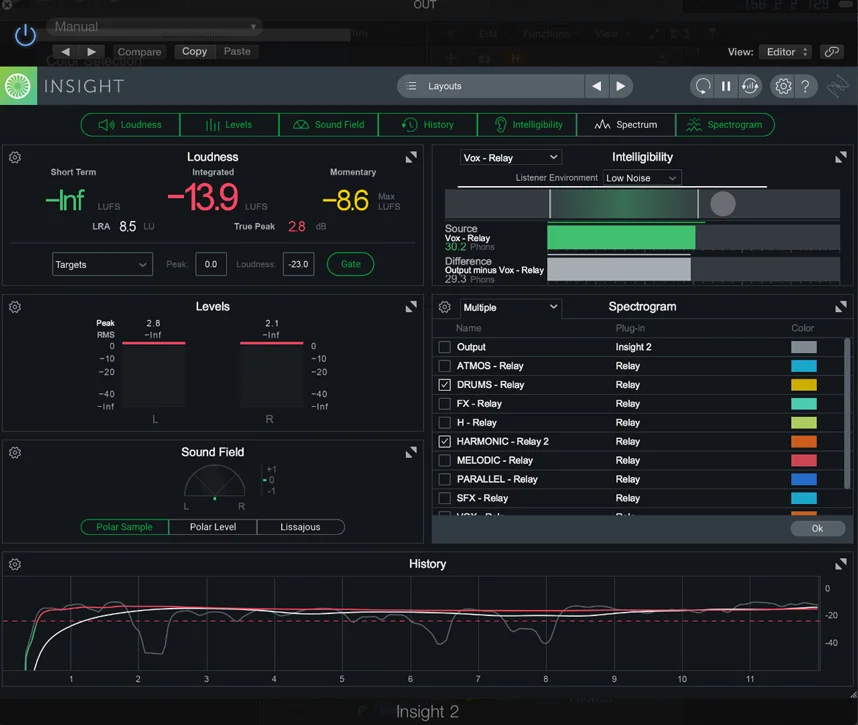
Task: Toggle the History module tab
Action: tap(428, 125)
